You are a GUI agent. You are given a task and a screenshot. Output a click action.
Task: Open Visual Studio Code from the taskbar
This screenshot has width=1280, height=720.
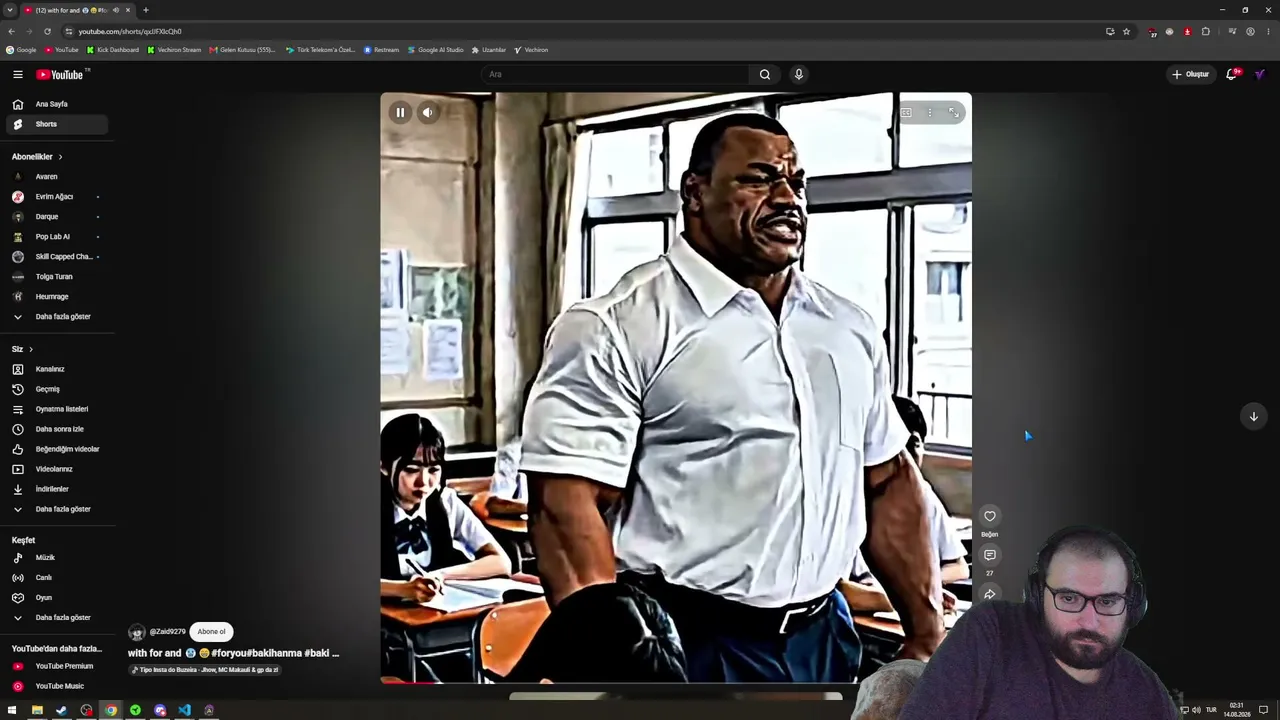(x=184, y=710)
